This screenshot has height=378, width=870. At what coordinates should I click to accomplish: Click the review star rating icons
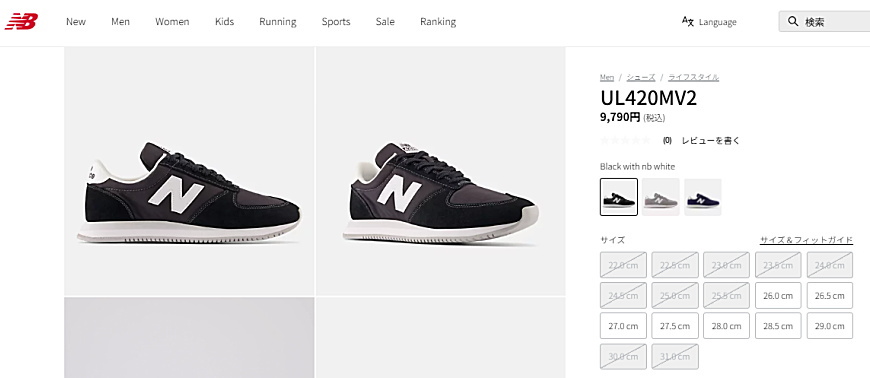click(625, 140)
